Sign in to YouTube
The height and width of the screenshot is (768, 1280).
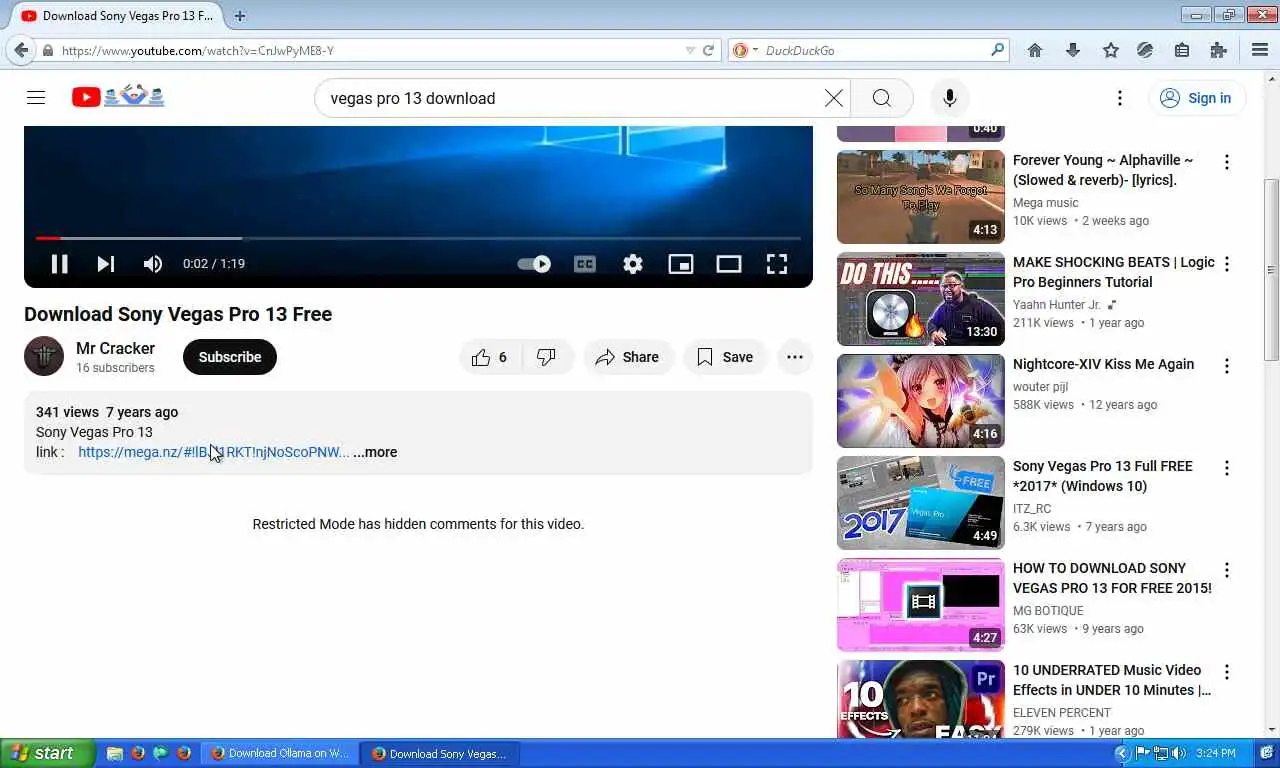(x=1196, y=98)
